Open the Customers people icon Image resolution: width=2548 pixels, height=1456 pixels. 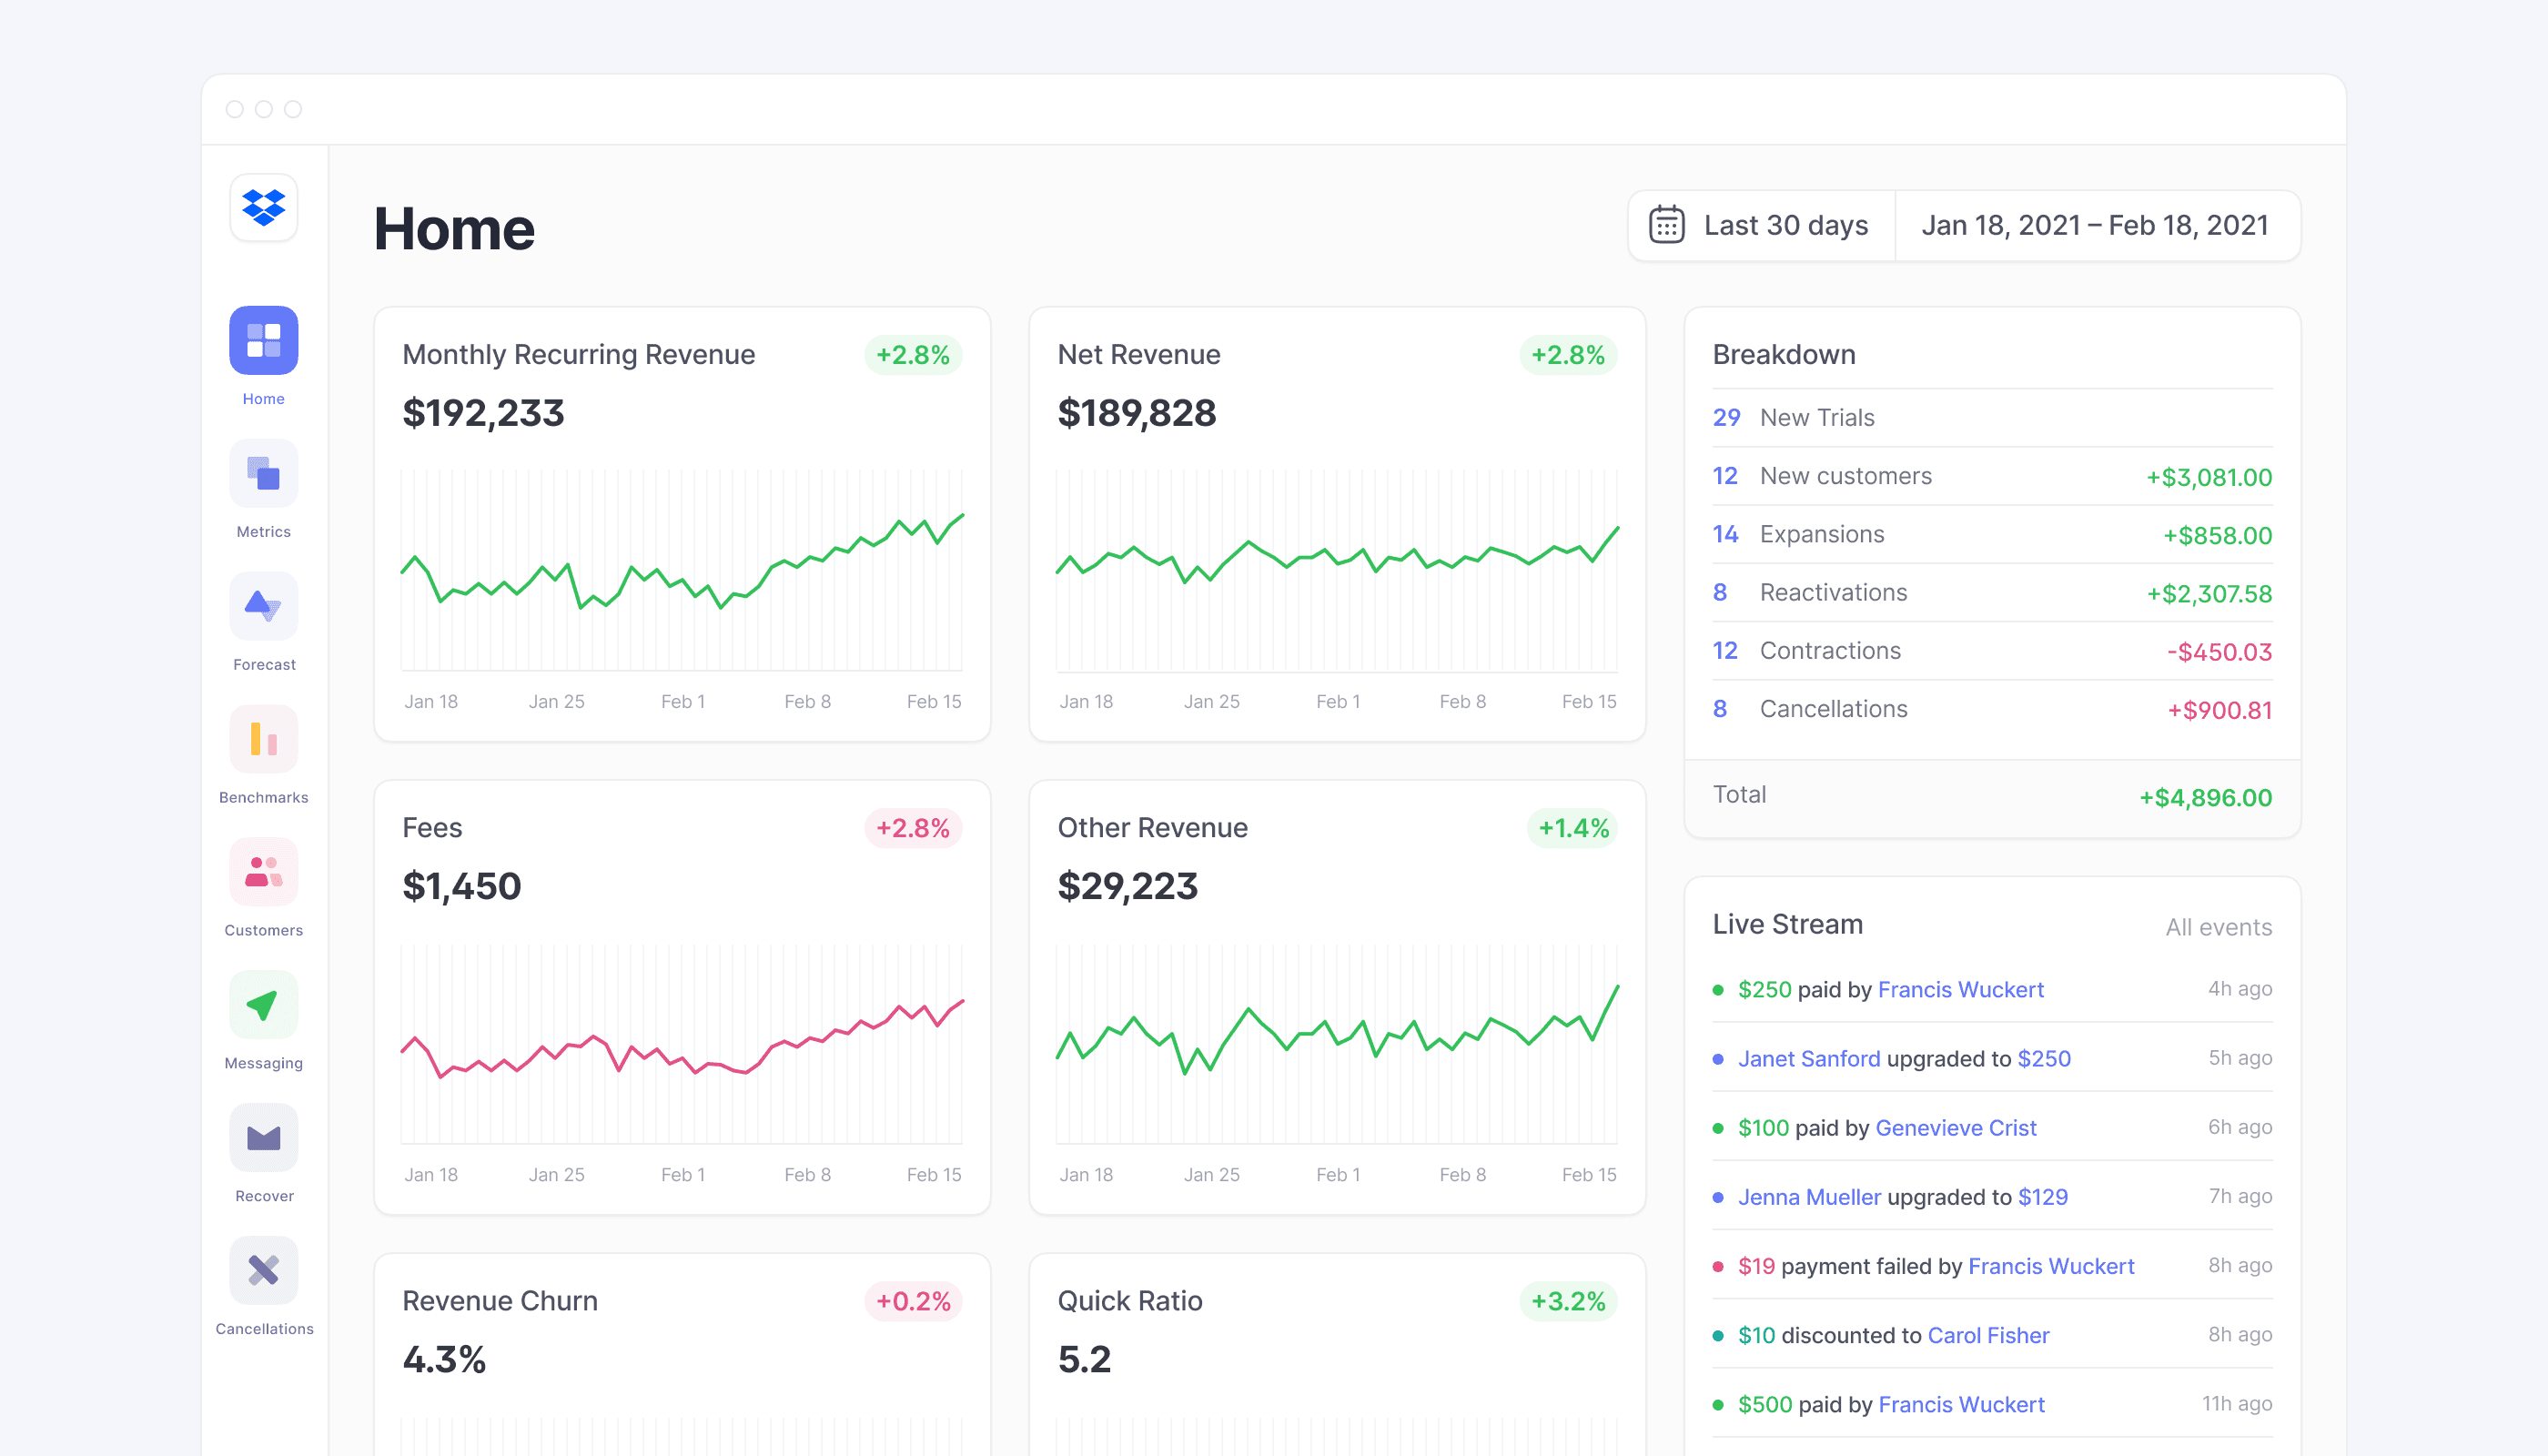(264, 872)
